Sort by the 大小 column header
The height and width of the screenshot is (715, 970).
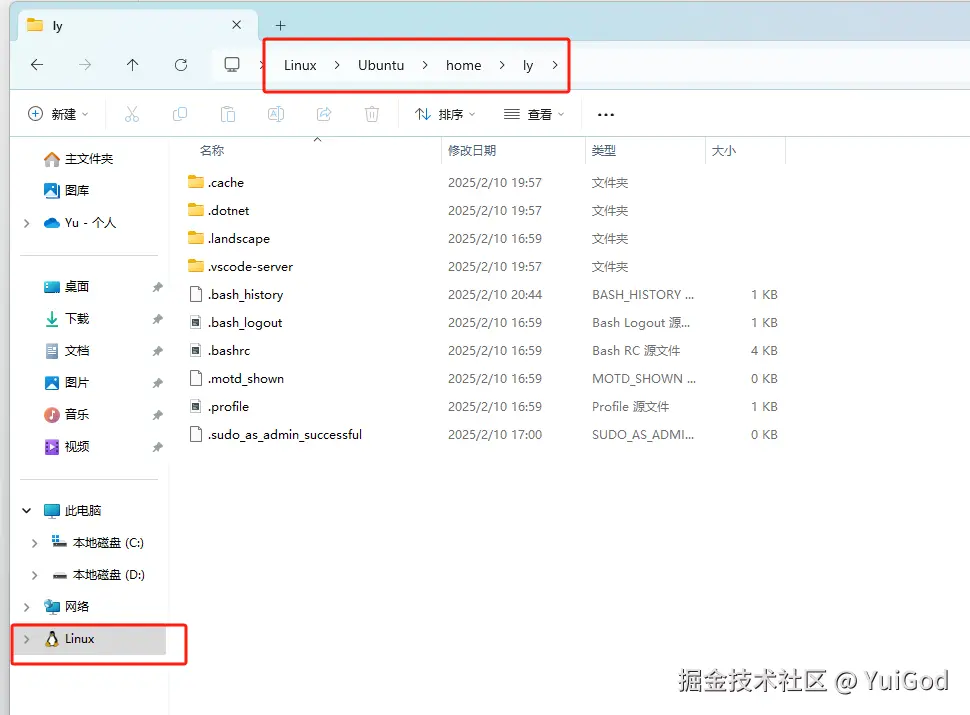(724, 150)
